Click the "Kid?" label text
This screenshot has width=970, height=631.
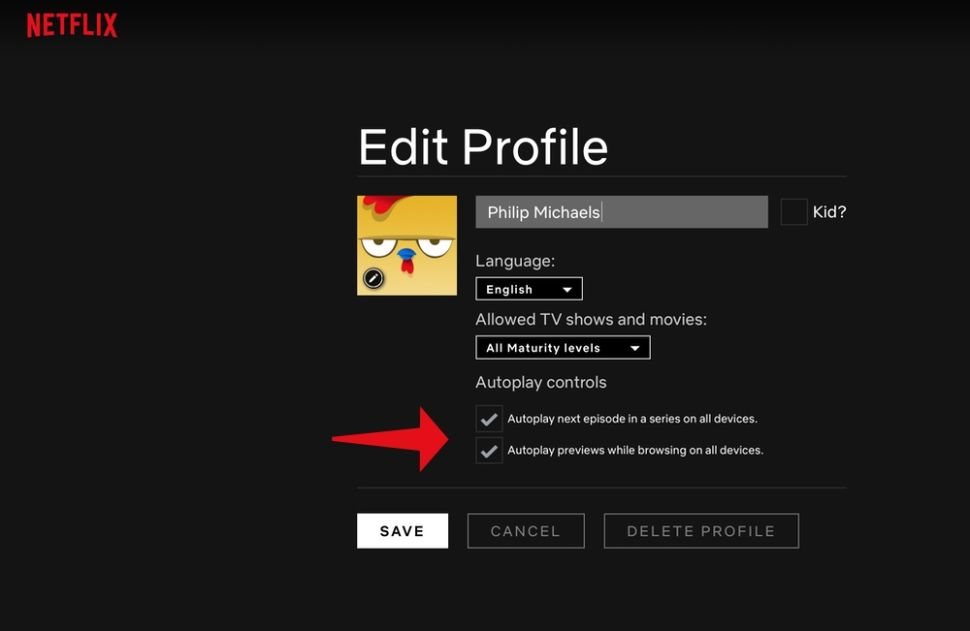point(829,212)
